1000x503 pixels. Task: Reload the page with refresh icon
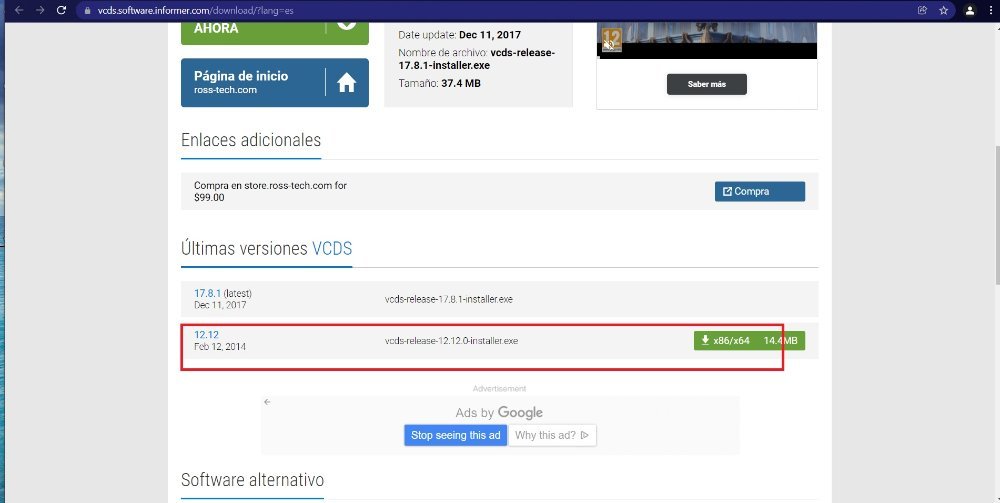61,10
